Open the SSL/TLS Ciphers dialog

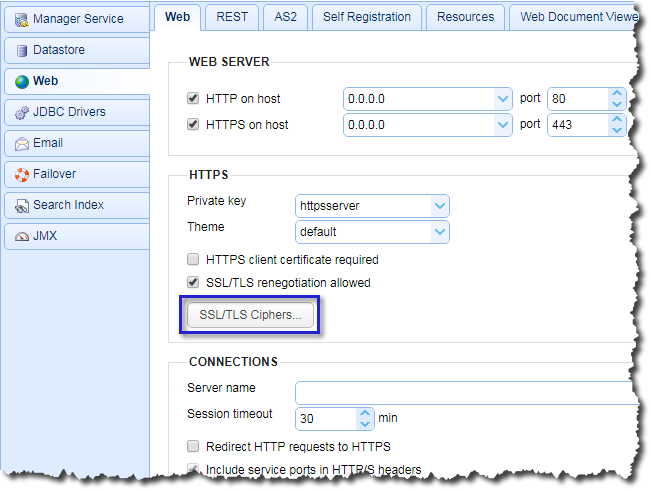point(250,315)
